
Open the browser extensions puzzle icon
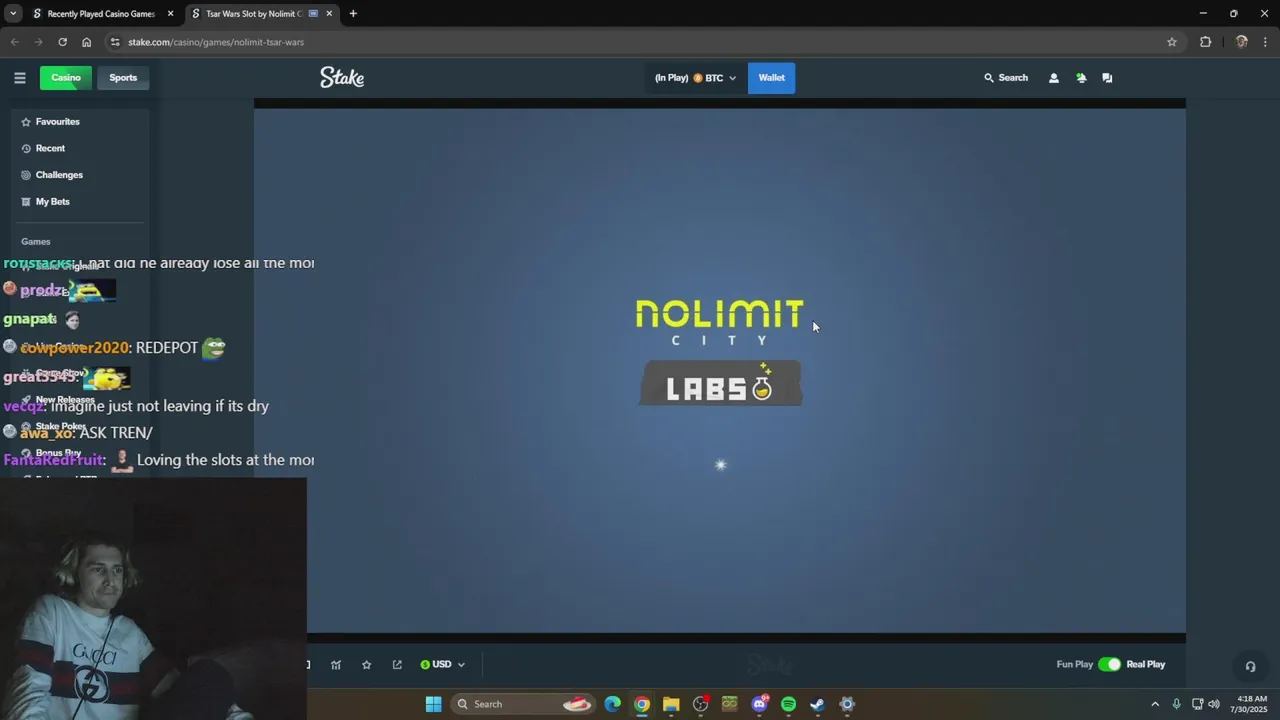(x=1205, y=42)
